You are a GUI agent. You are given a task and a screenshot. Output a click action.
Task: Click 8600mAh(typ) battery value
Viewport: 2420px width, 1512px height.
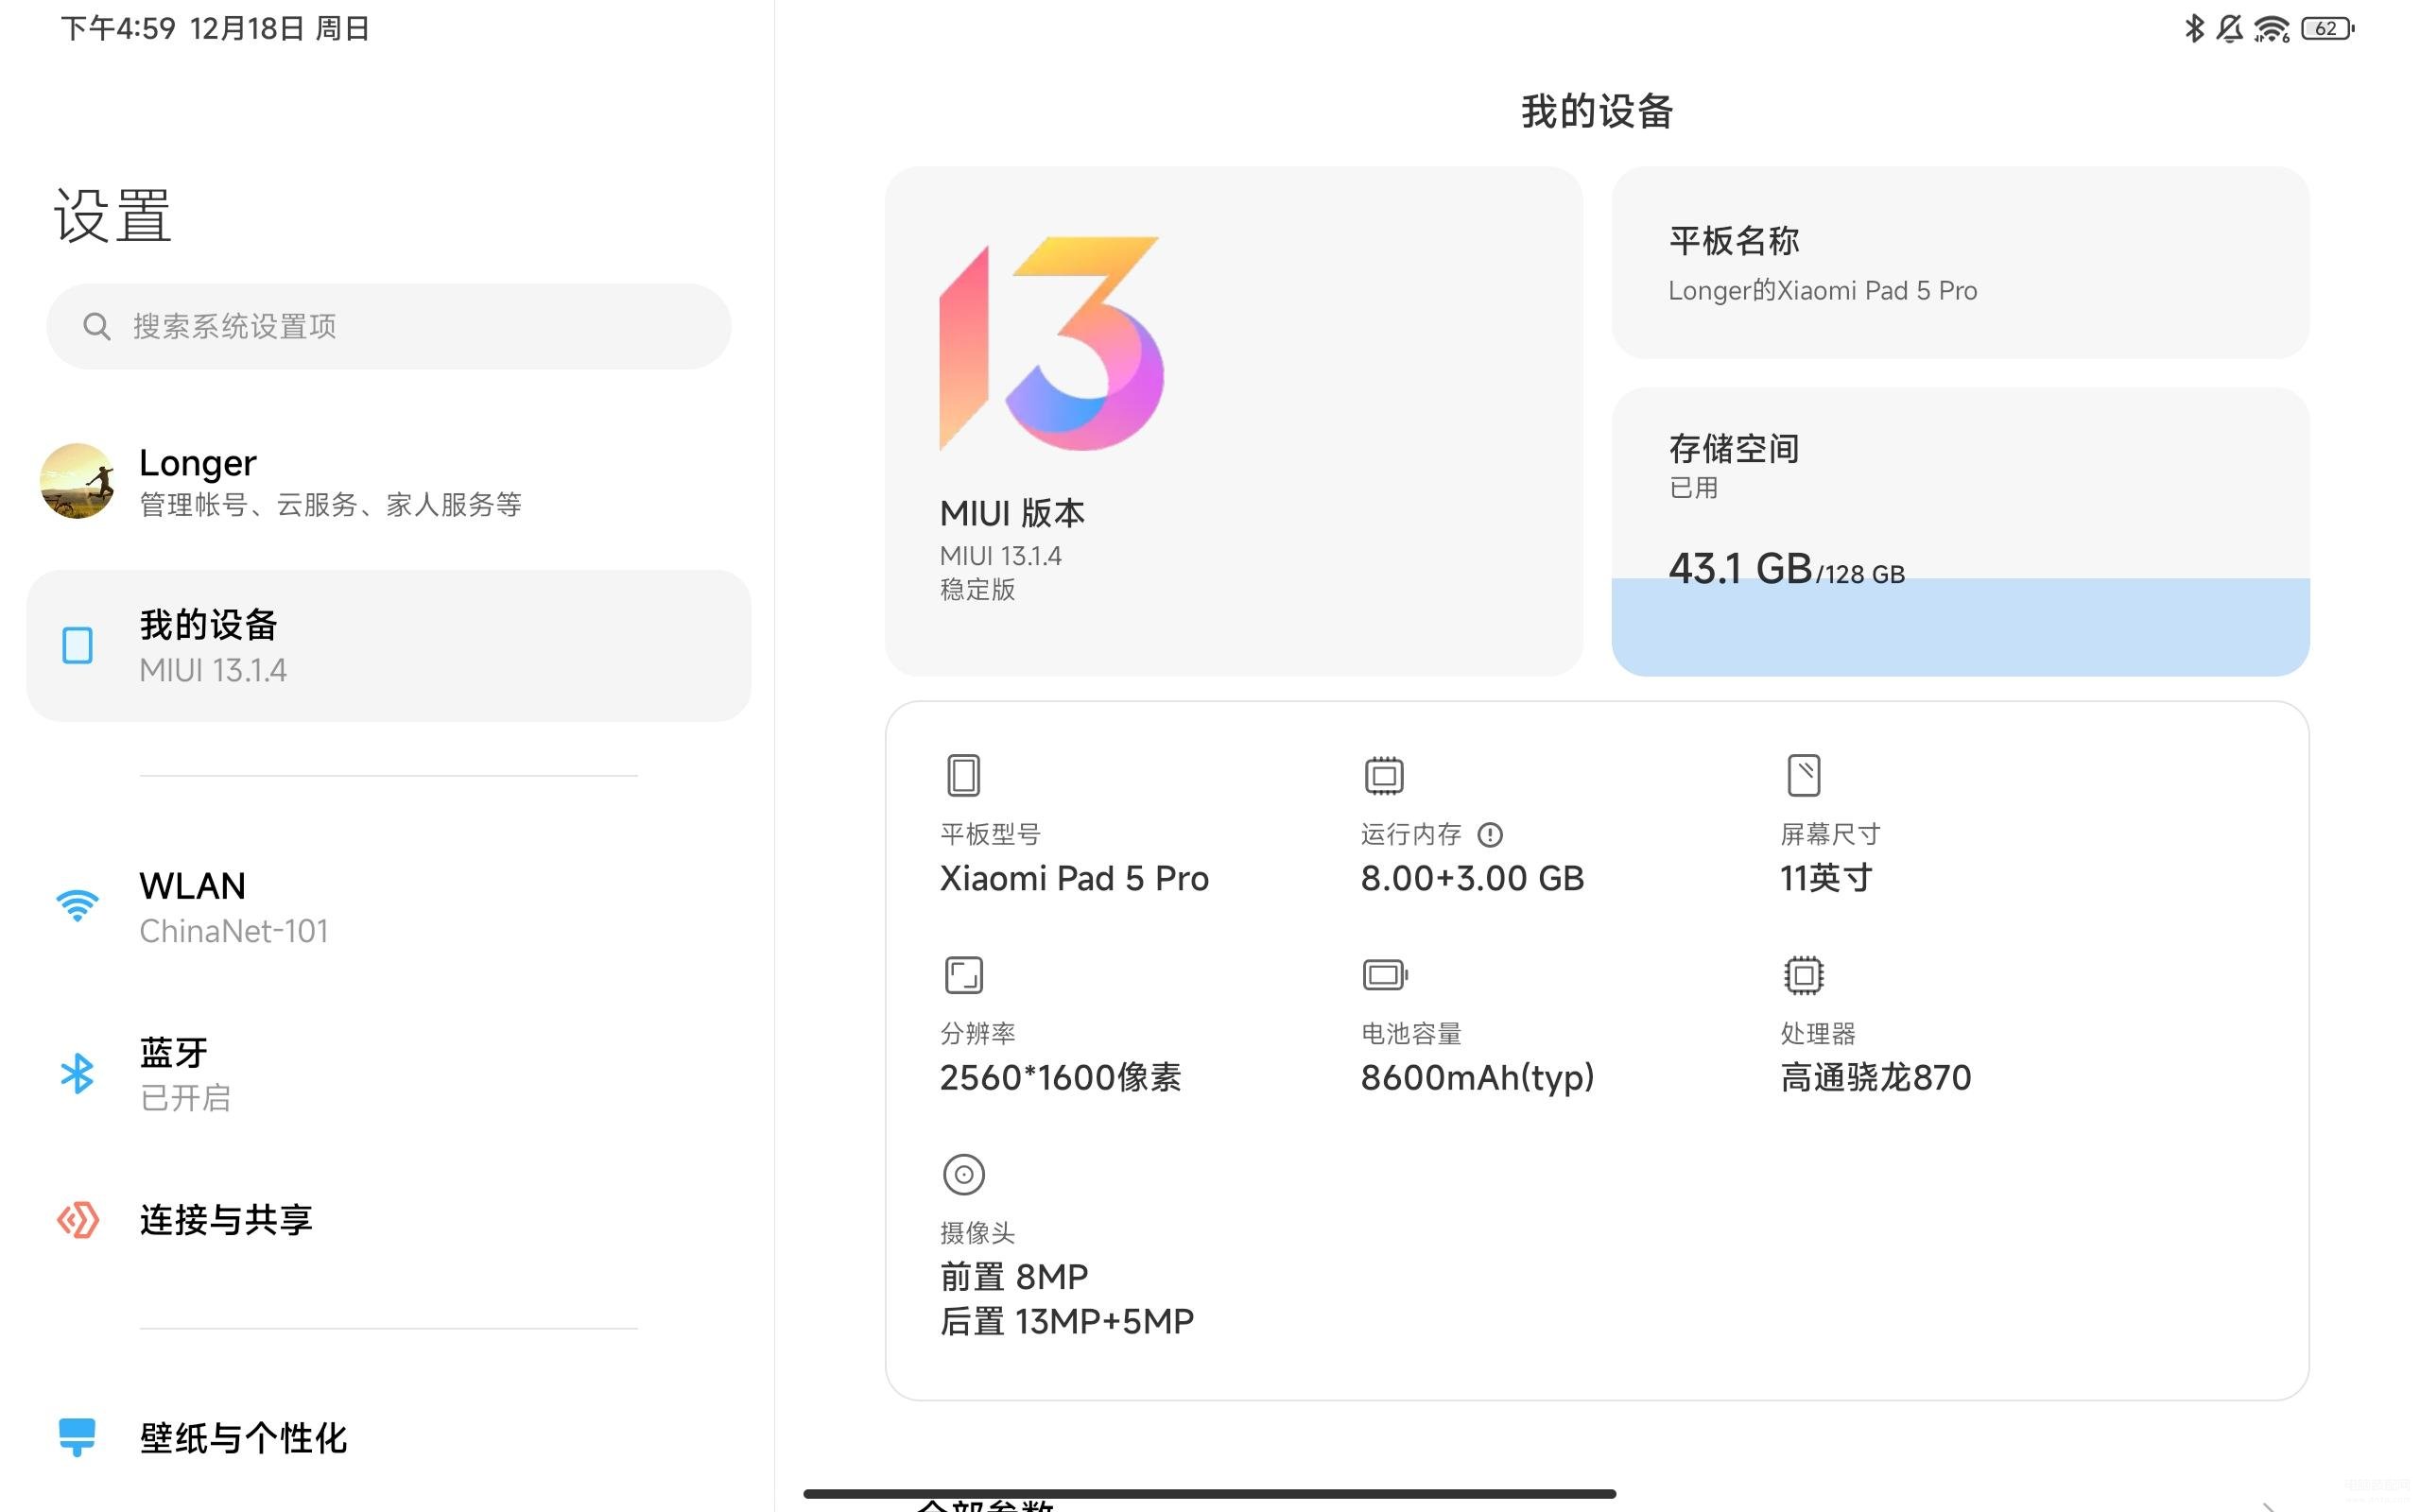coord(1477,1077)
